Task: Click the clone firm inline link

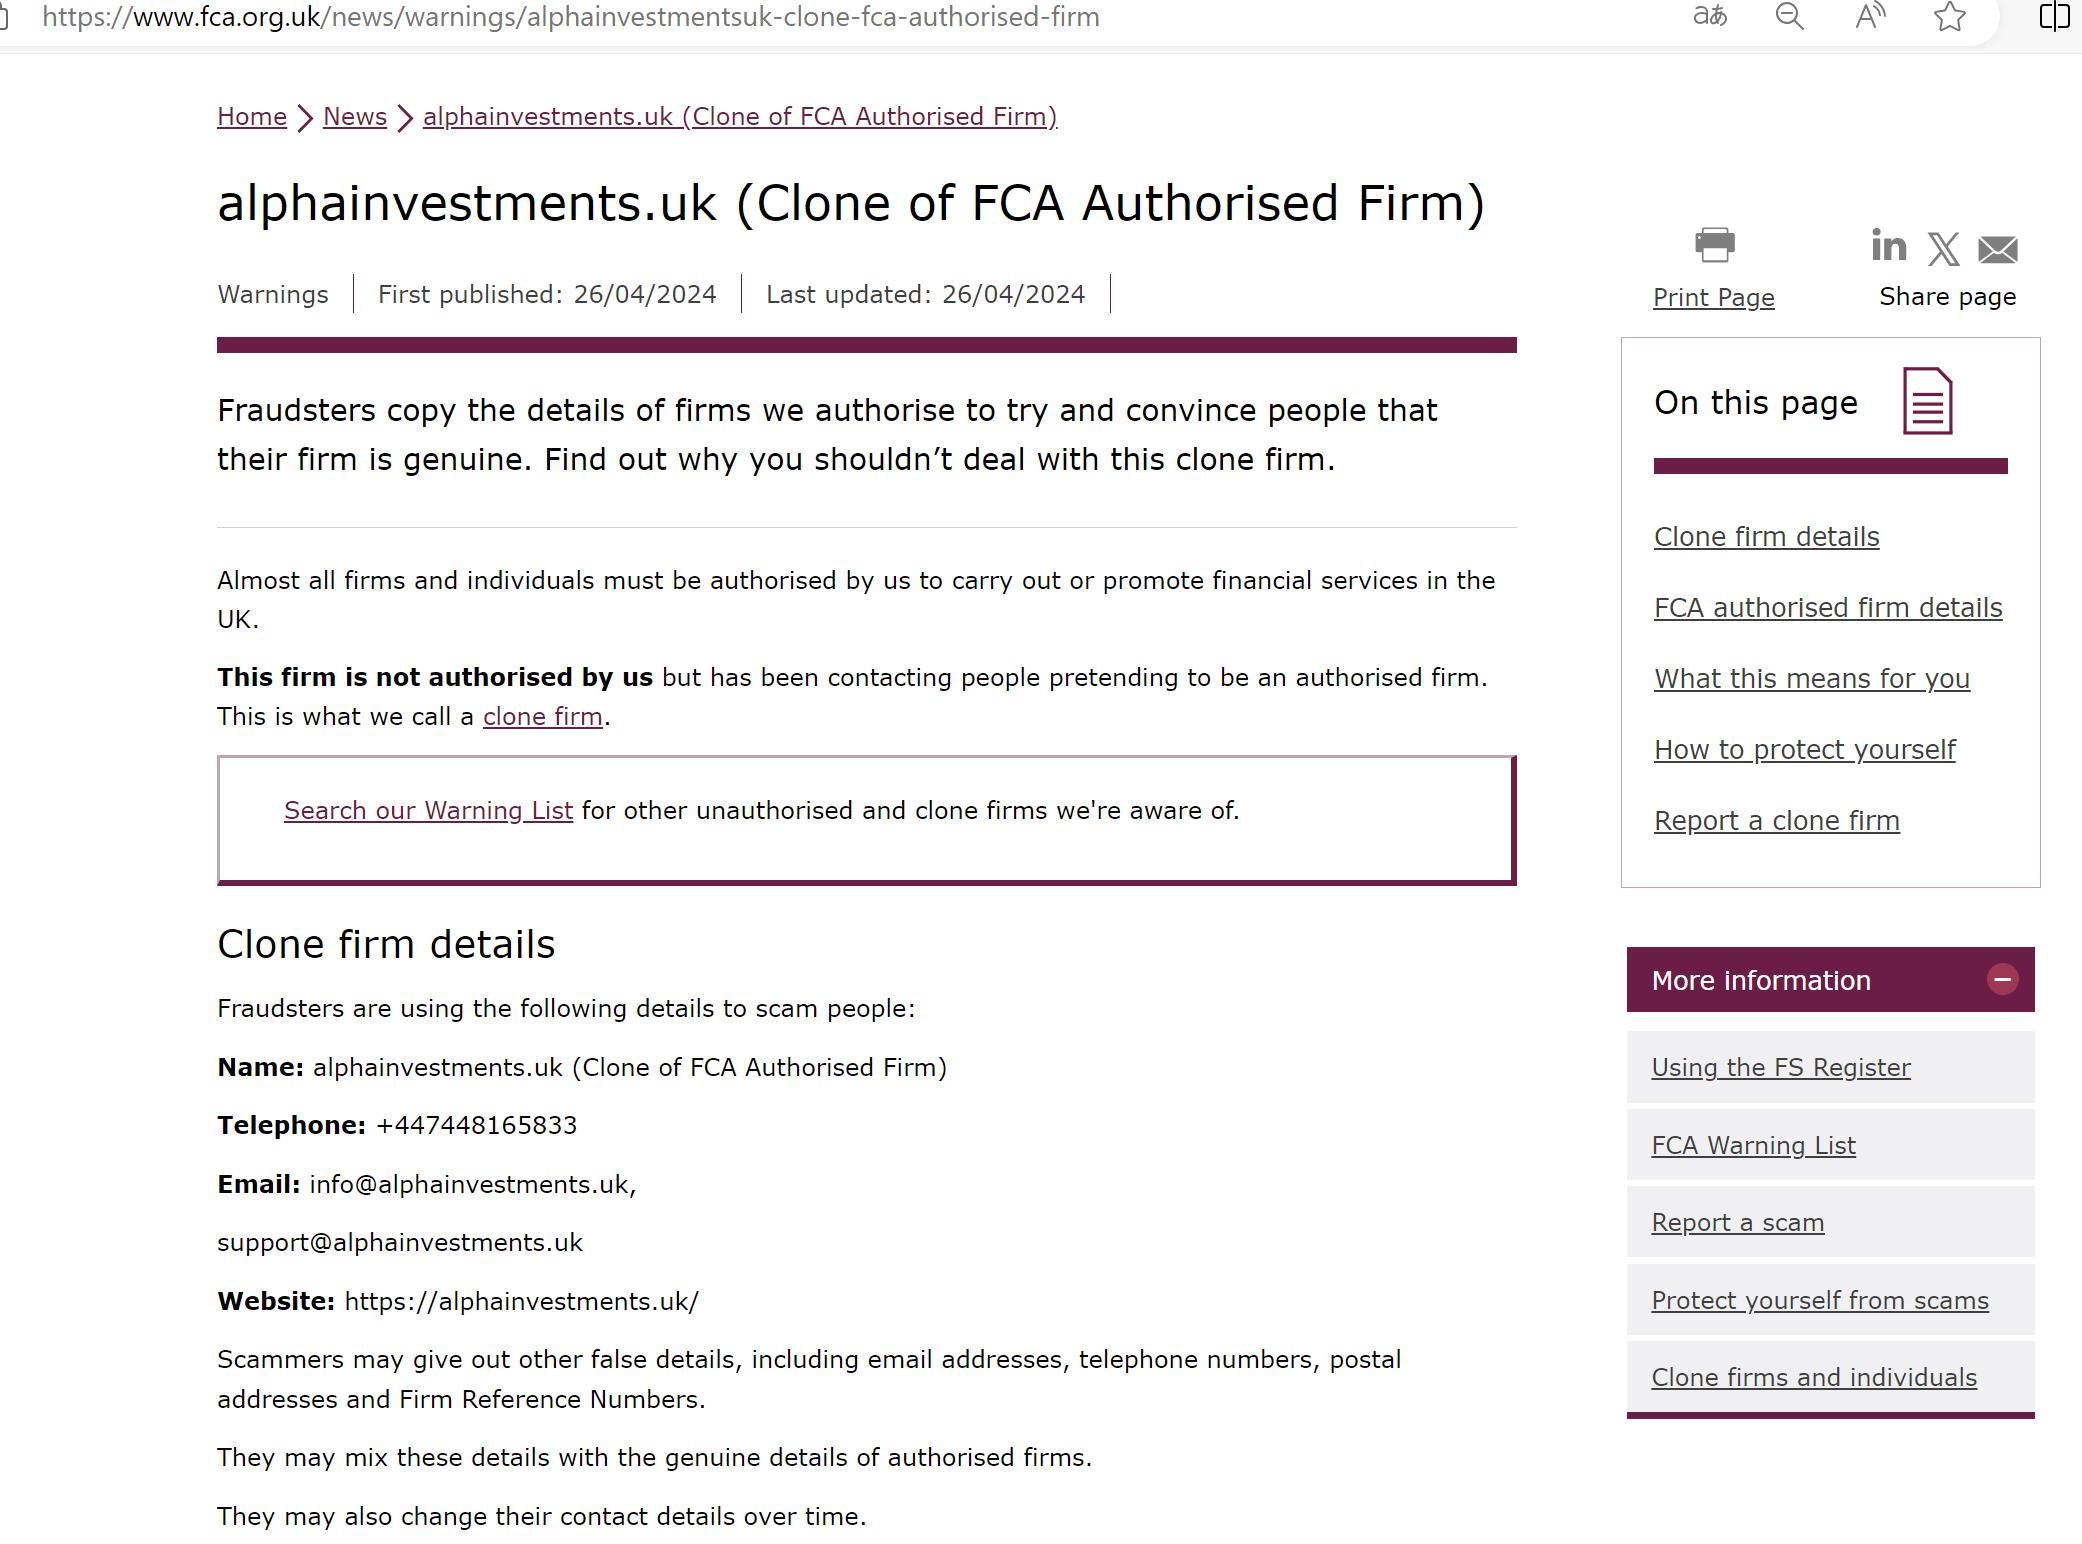Action: coord(542,717)
